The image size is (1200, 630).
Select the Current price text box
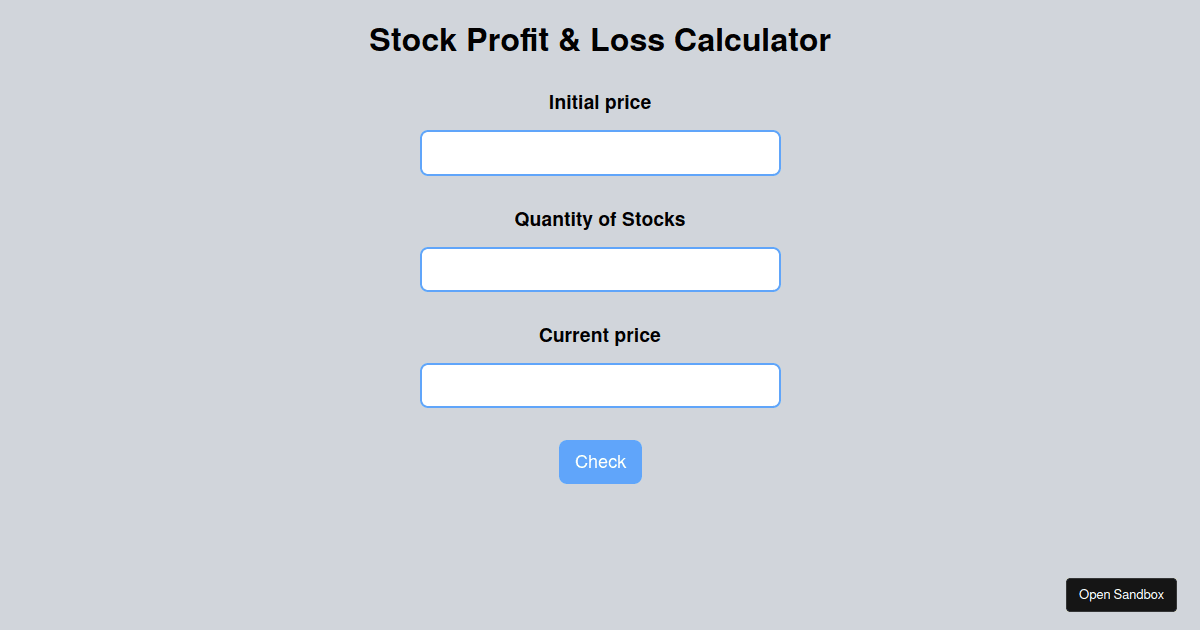pos(600,386)
